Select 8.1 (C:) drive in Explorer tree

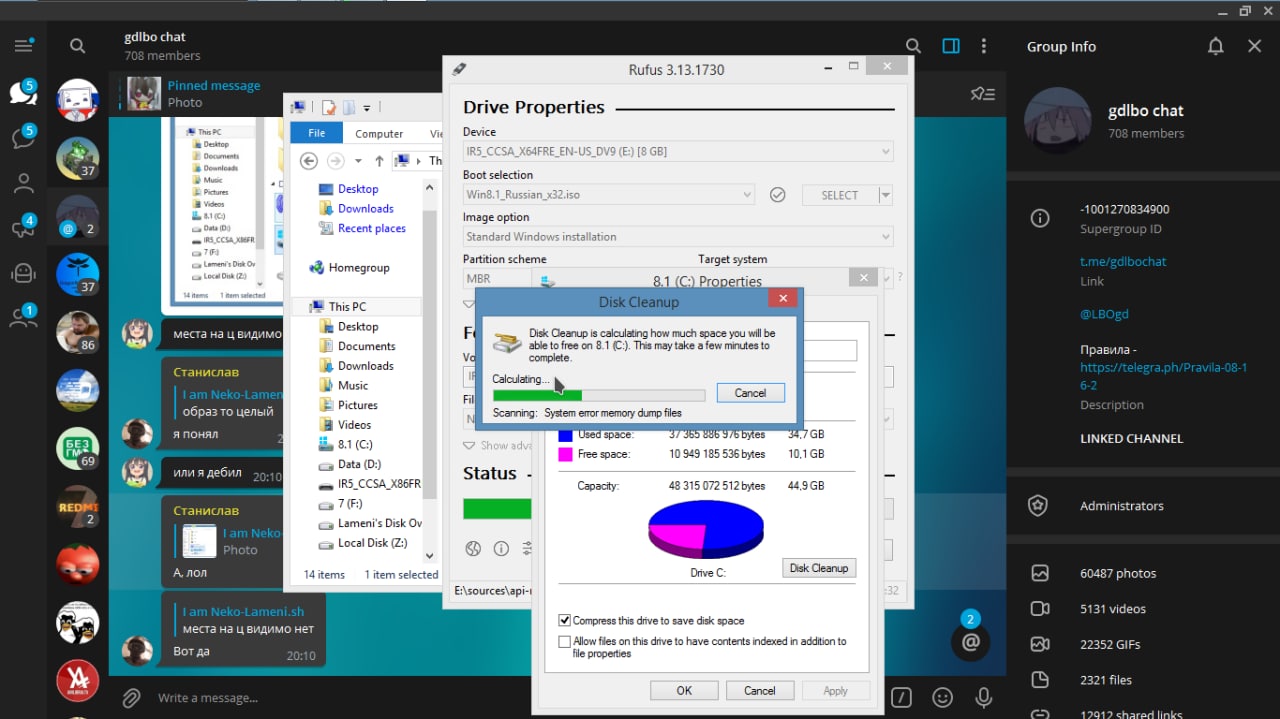[345, 444]
